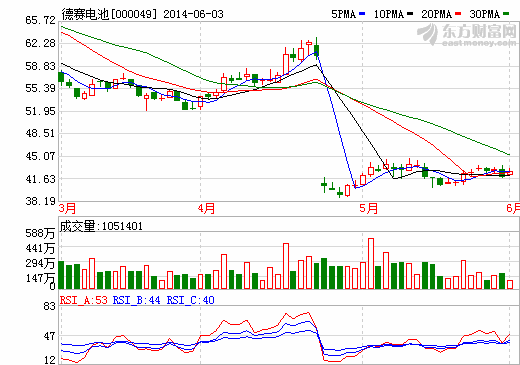Select the stock title 德赛电池[000049]
This screenshot has width=520, height=365.
(109, 14)
